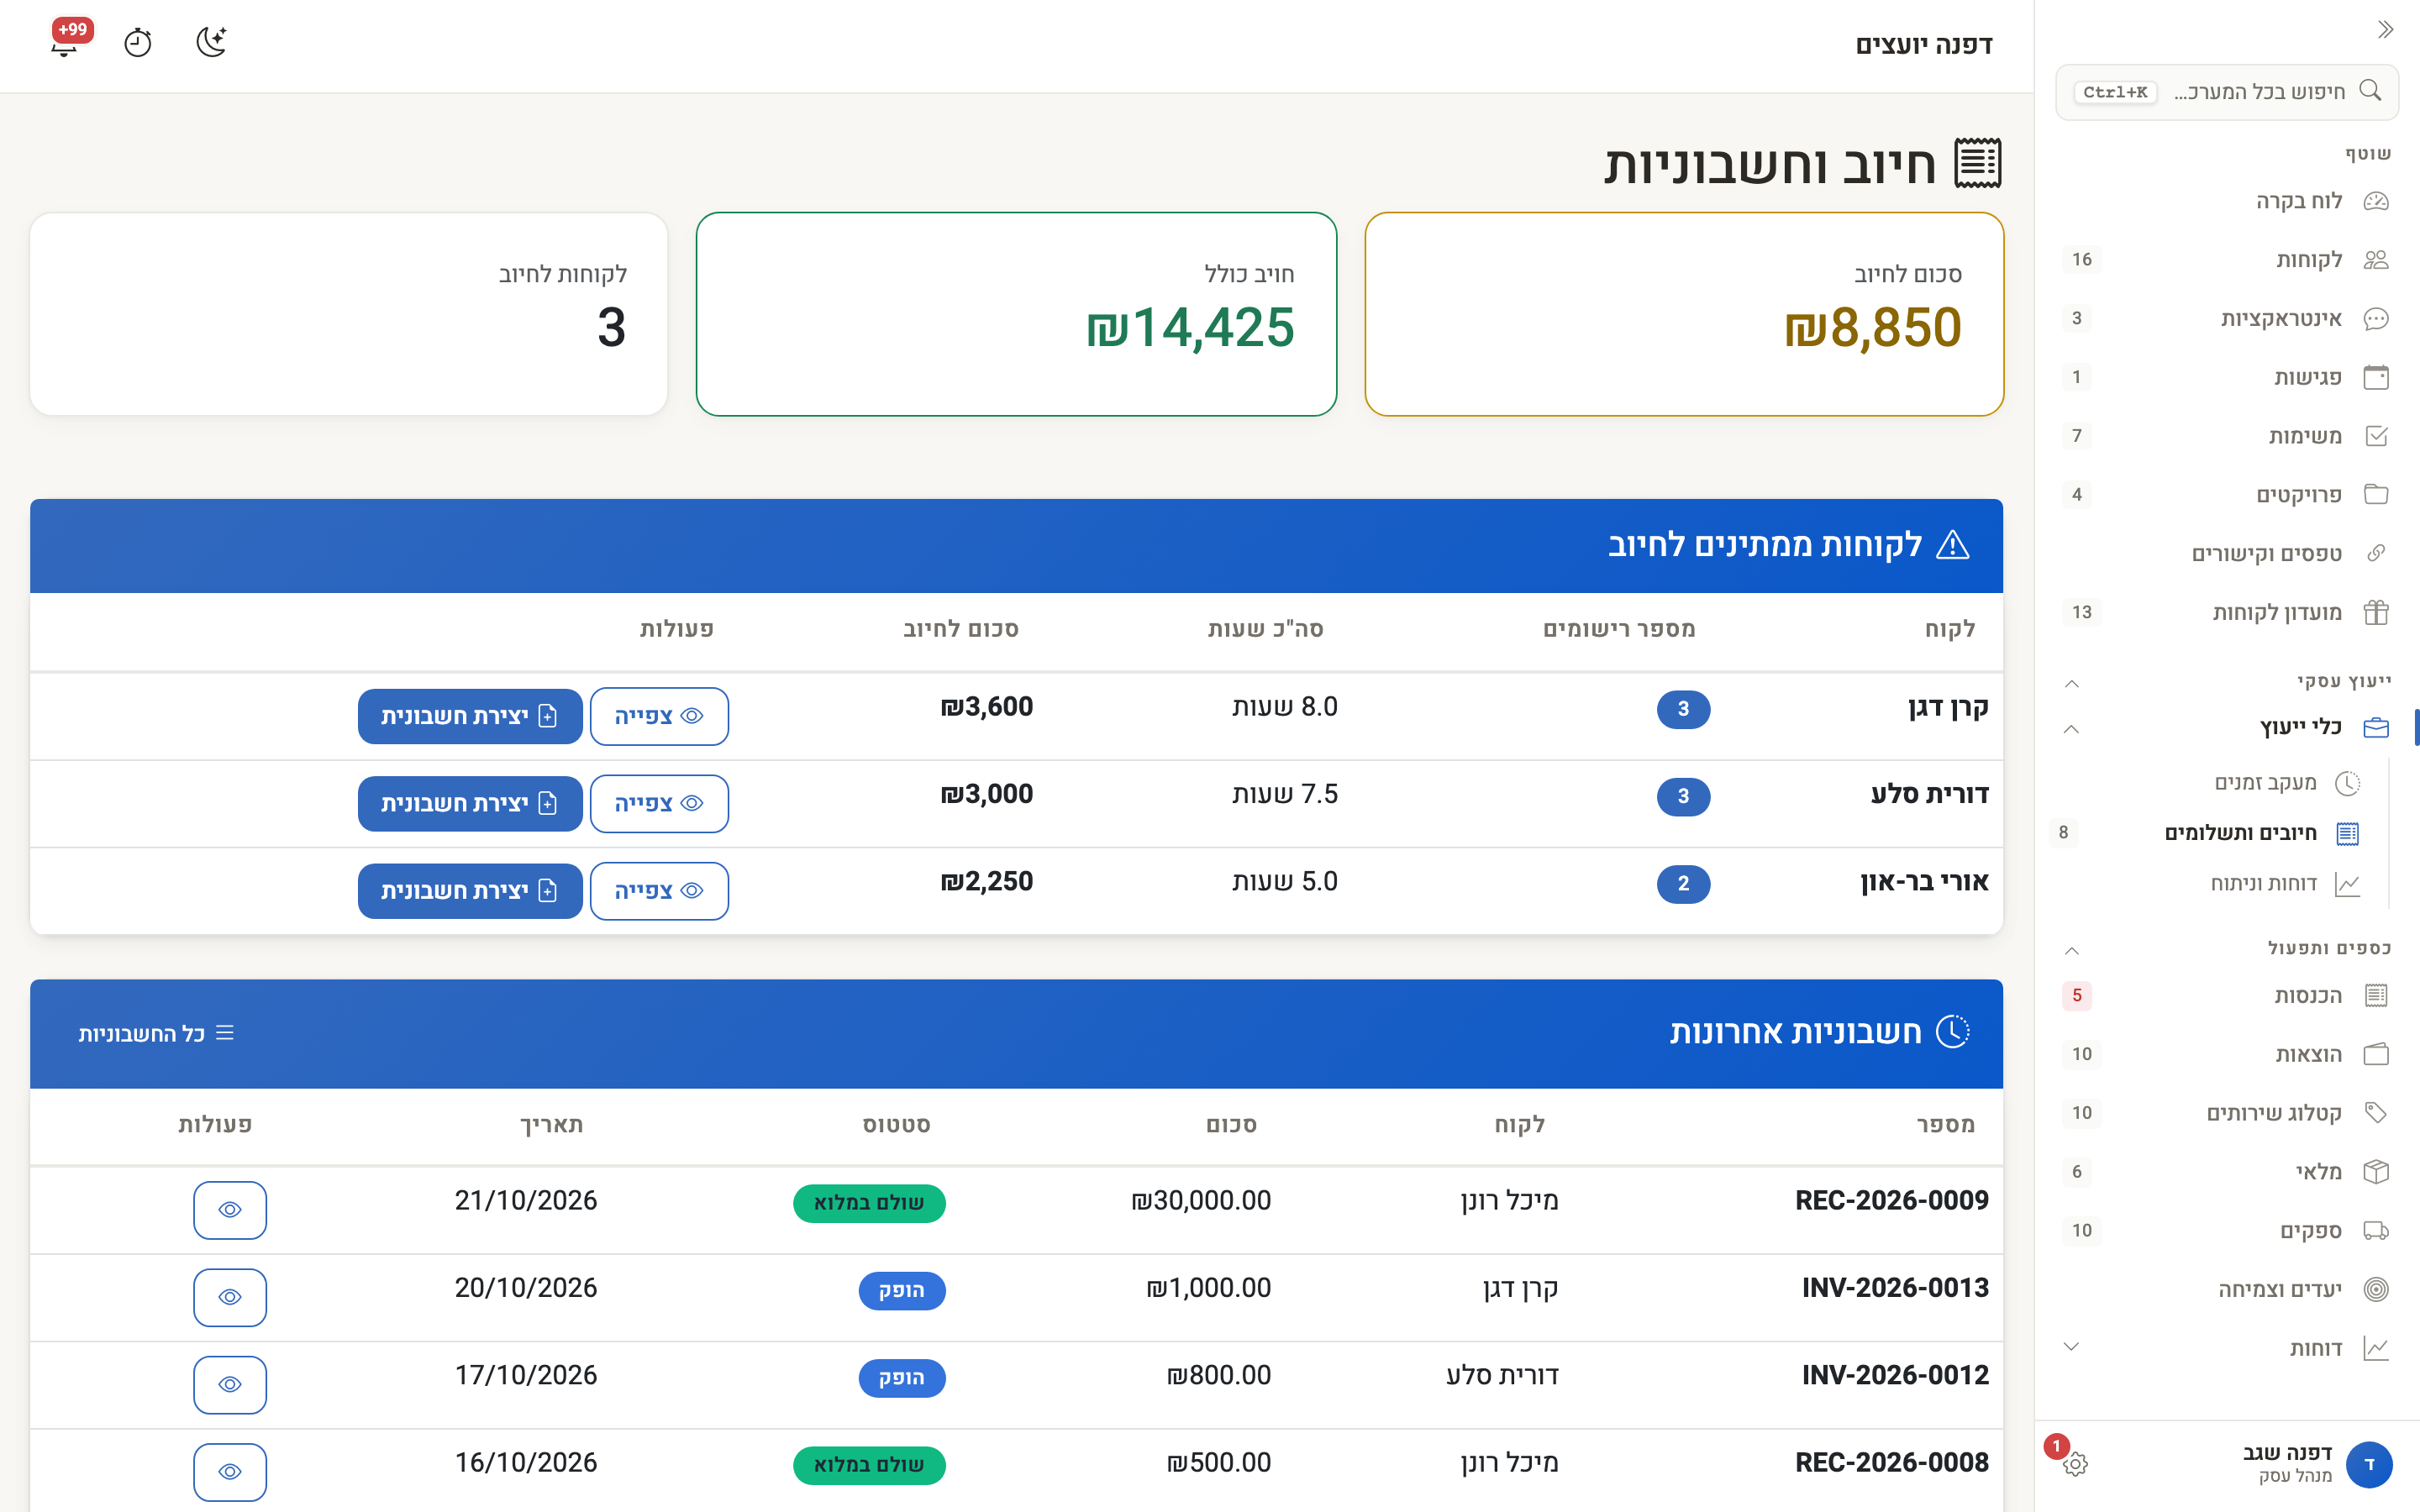The width and height of the screenshot is (2420, 1512).
Task: Click יצירת חשבונית for קרן דגן
Action: [470, 716]
